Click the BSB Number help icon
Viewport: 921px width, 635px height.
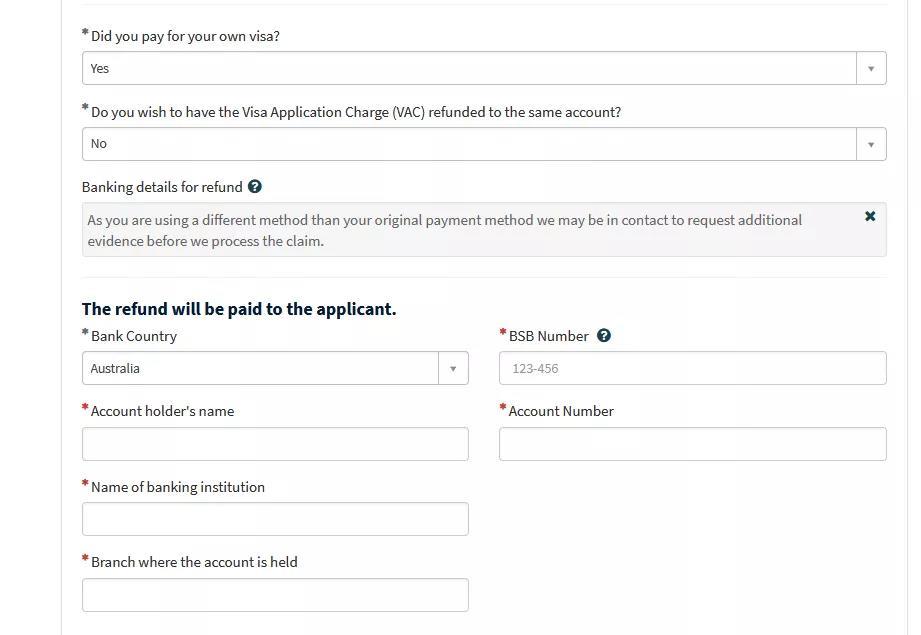pos(604,336)
